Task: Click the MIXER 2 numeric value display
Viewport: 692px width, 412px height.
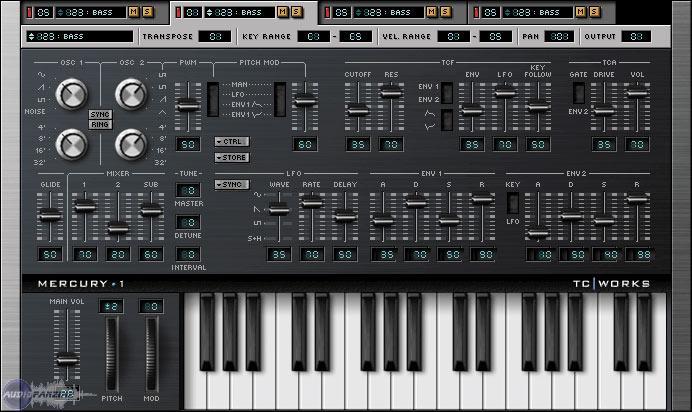Action: (x=118, y=254)
